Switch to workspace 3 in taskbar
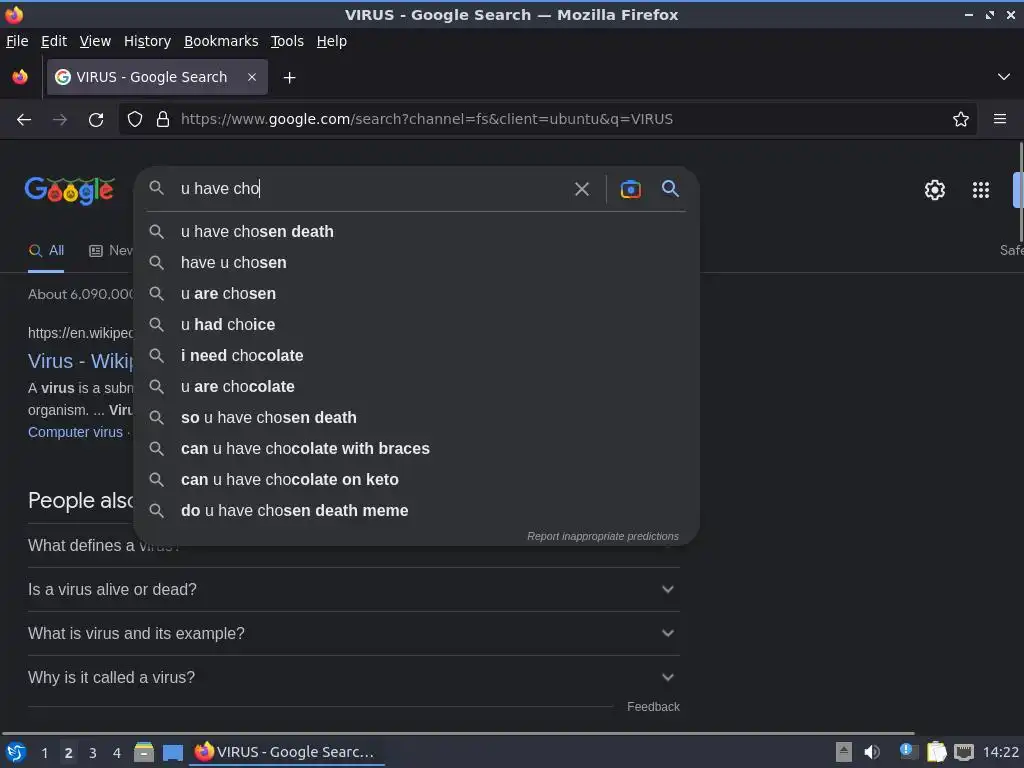The width and height of the screenshot is (1024, 768). tap(93, 753)
